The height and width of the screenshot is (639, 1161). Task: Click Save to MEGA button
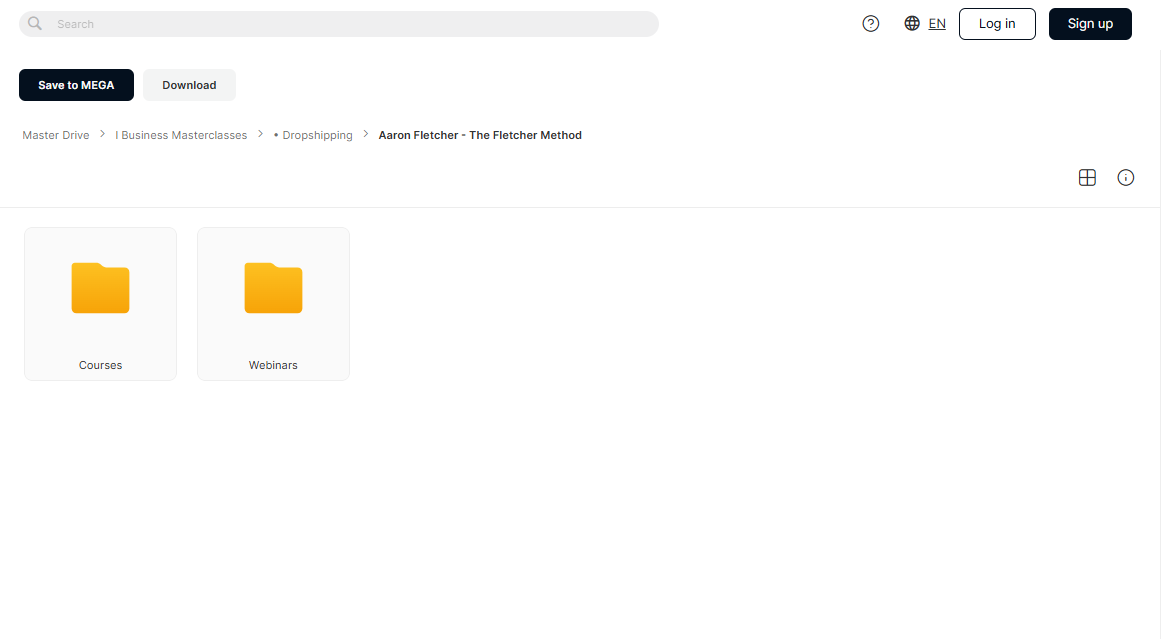tap(76, 85)
